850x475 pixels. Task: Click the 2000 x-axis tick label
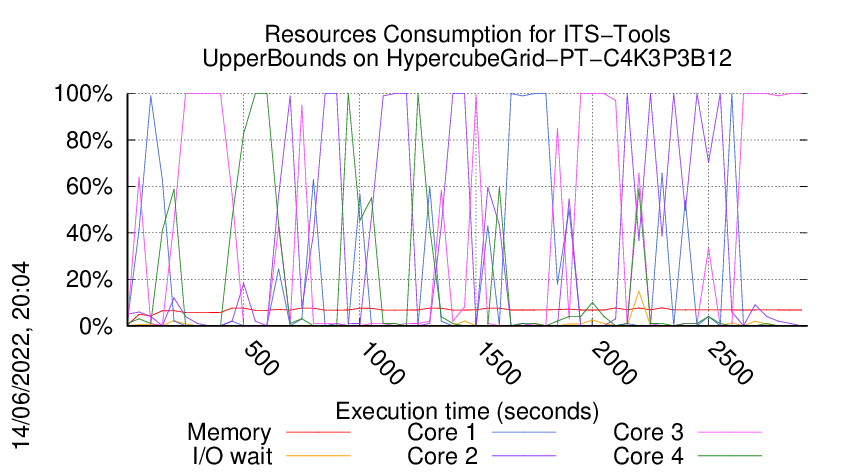614,363
